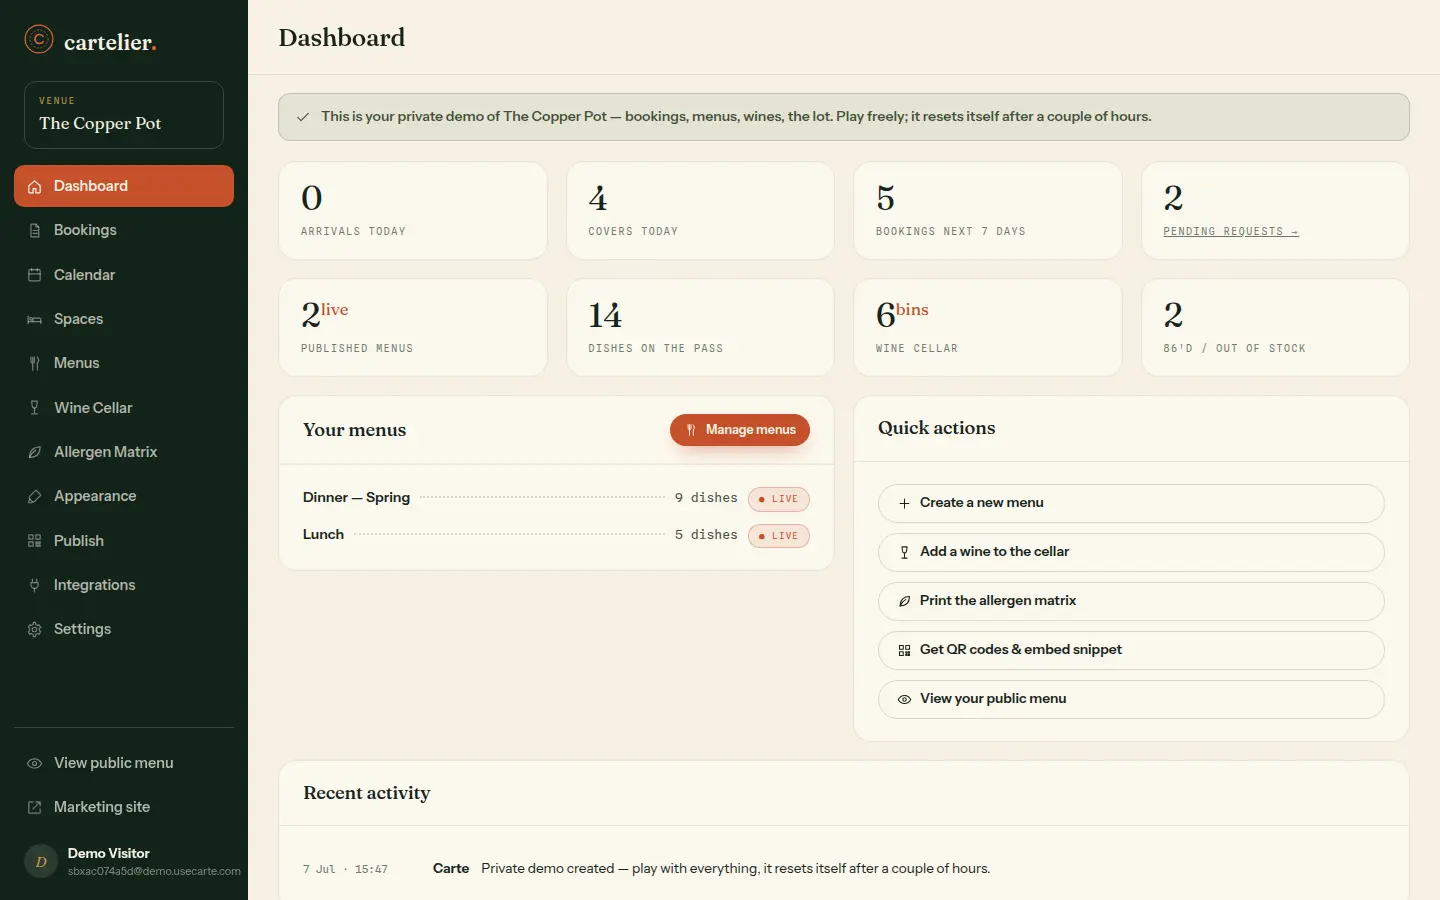Viewport: 1440px width, 900px height.
Task: Click the Manage menus button
Action: pos(740,430)
